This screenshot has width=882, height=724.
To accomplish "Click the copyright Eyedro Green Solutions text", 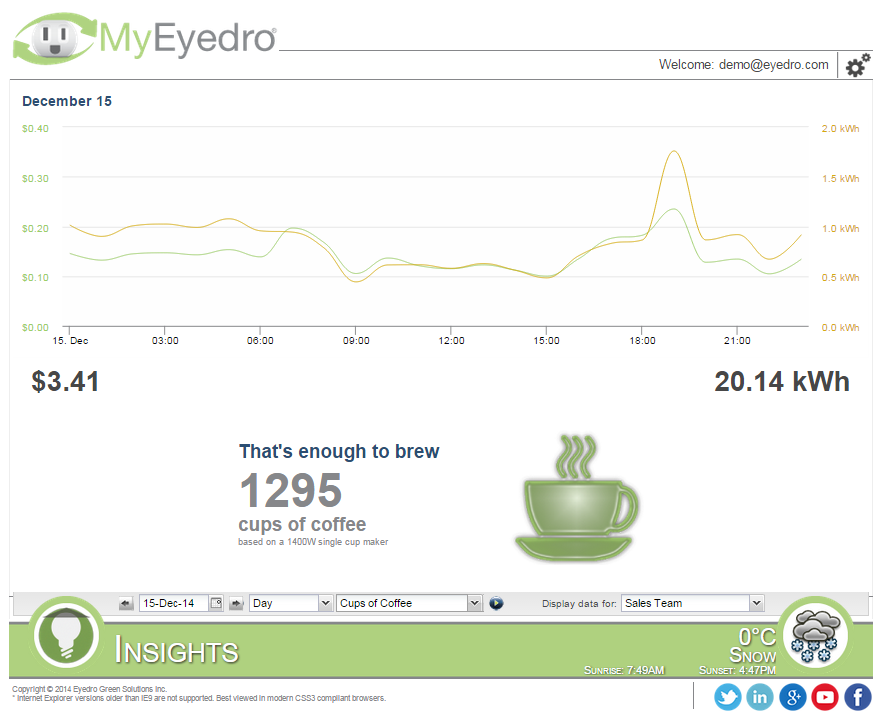I will tap(89, 689).
